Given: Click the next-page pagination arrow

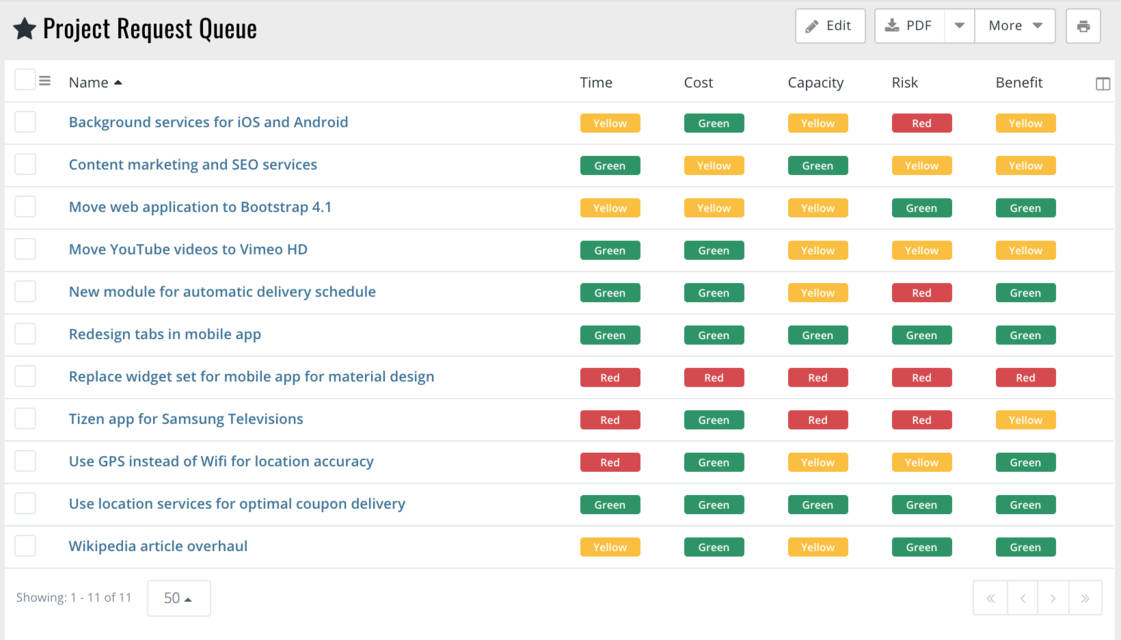Looking at the screenshot, I should [1053, 598].
